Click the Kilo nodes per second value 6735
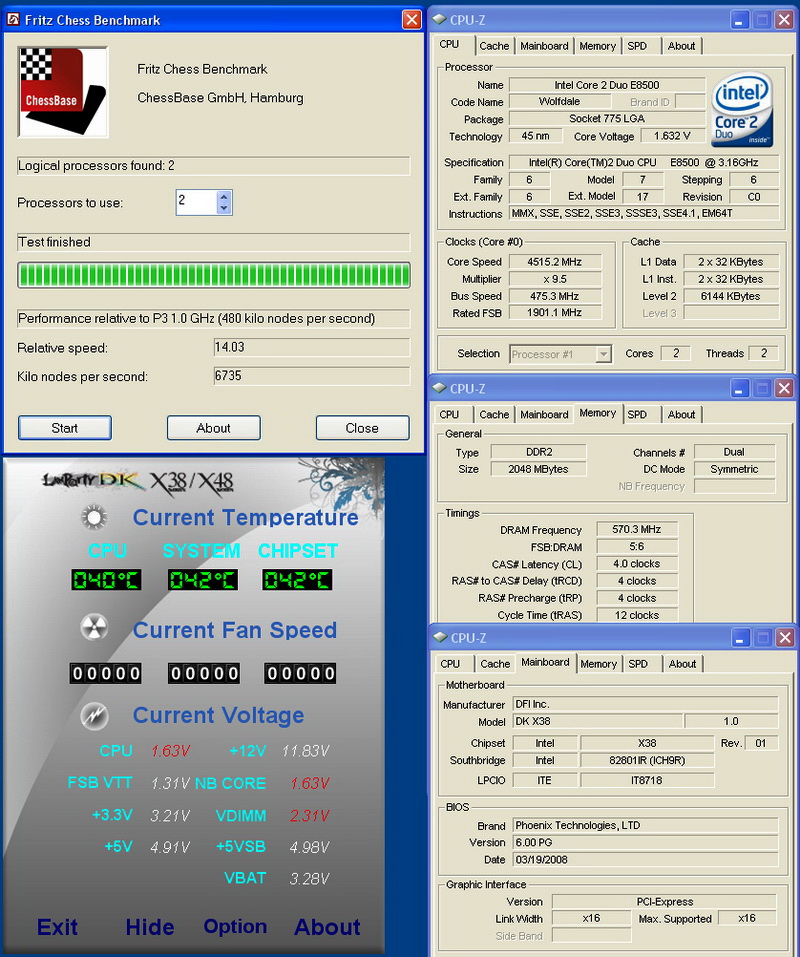The image size is (800, 957). point(312,376)
